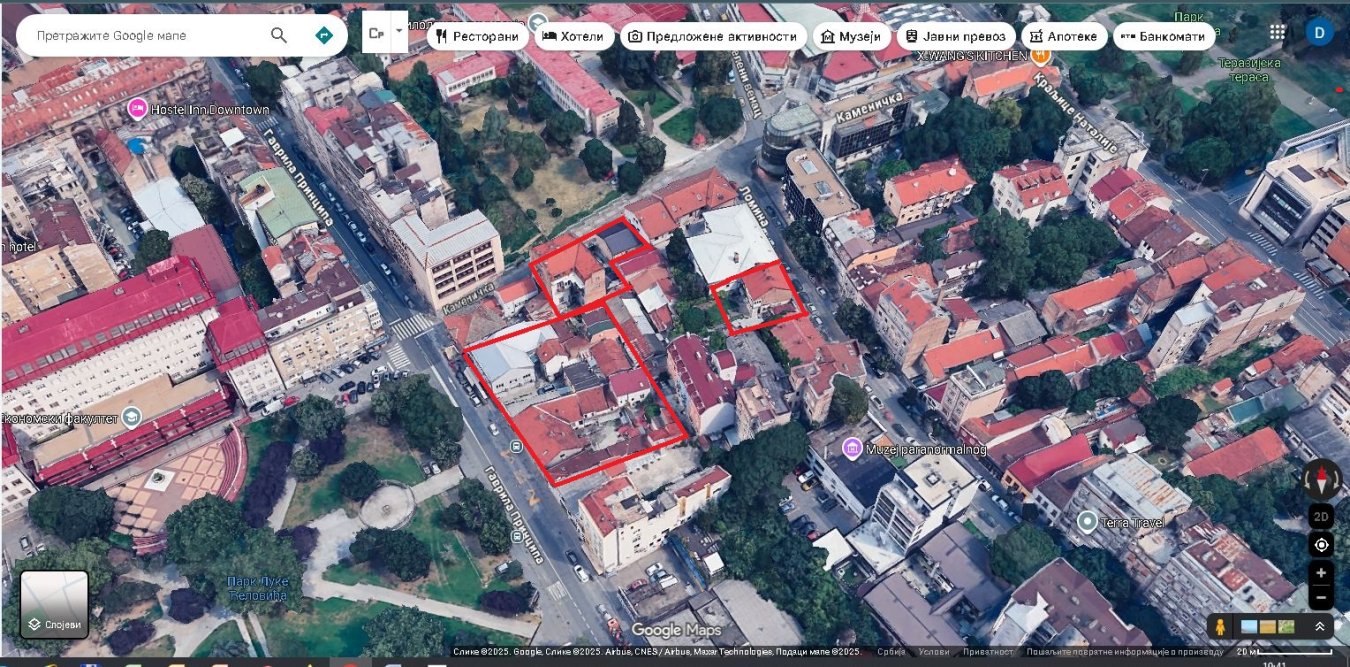Open directions with the blue arrow icon
Image resolution: width=1350 pixels, height=667 pixels.
pyautogui.click(x=323, y=36)
